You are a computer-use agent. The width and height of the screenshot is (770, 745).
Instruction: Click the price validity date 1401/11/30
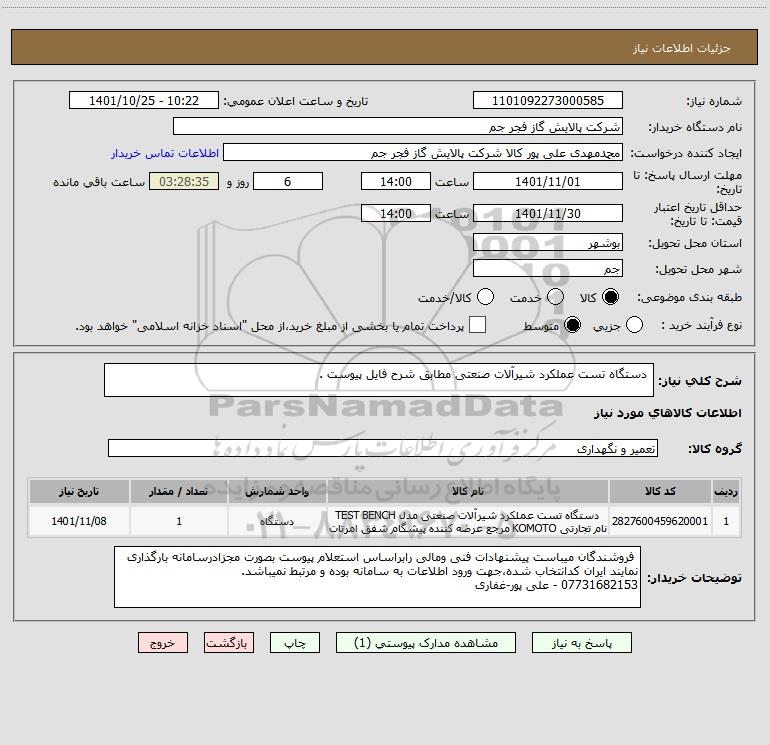coord(548,213)
